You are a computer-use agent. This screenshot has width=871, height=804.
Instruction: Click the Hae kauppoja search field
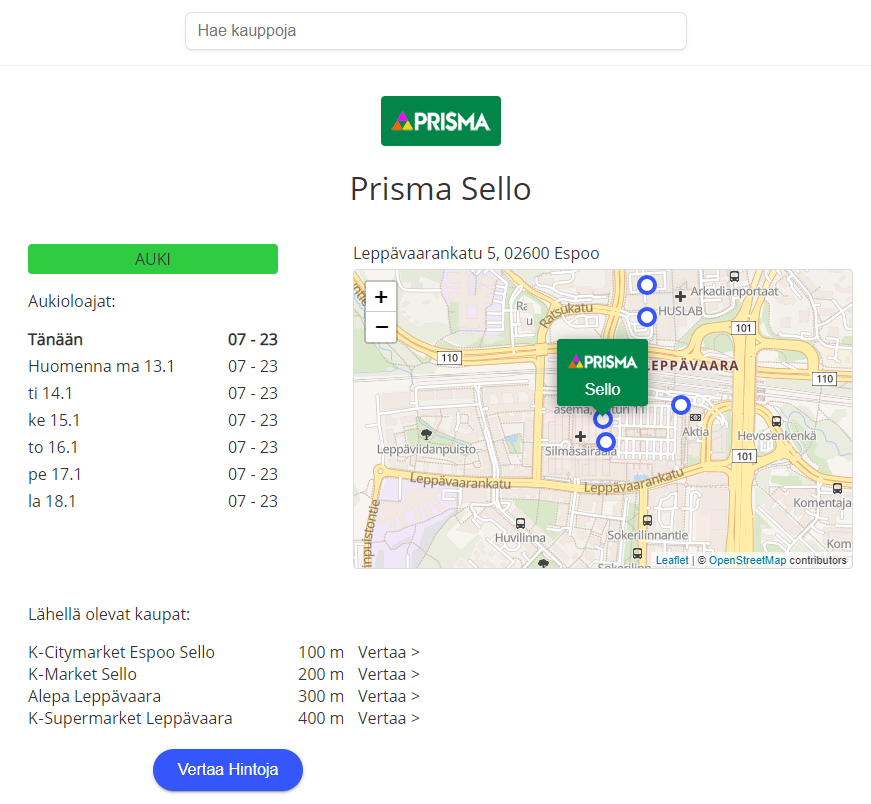(436, 31)
